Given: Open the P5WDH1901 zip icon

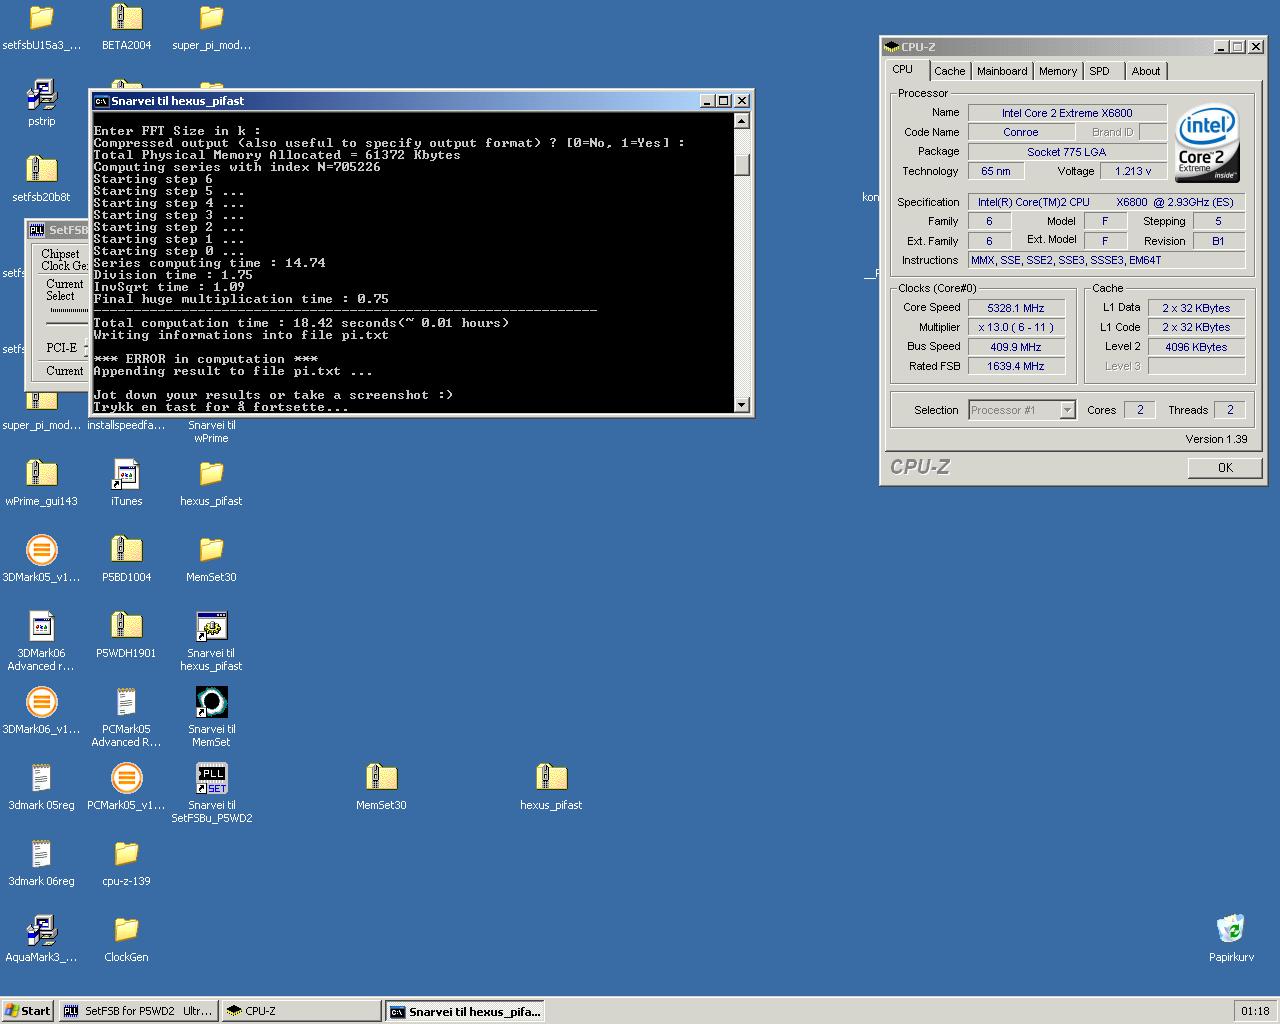Looking at the screenshot, I should coord(126,626).
